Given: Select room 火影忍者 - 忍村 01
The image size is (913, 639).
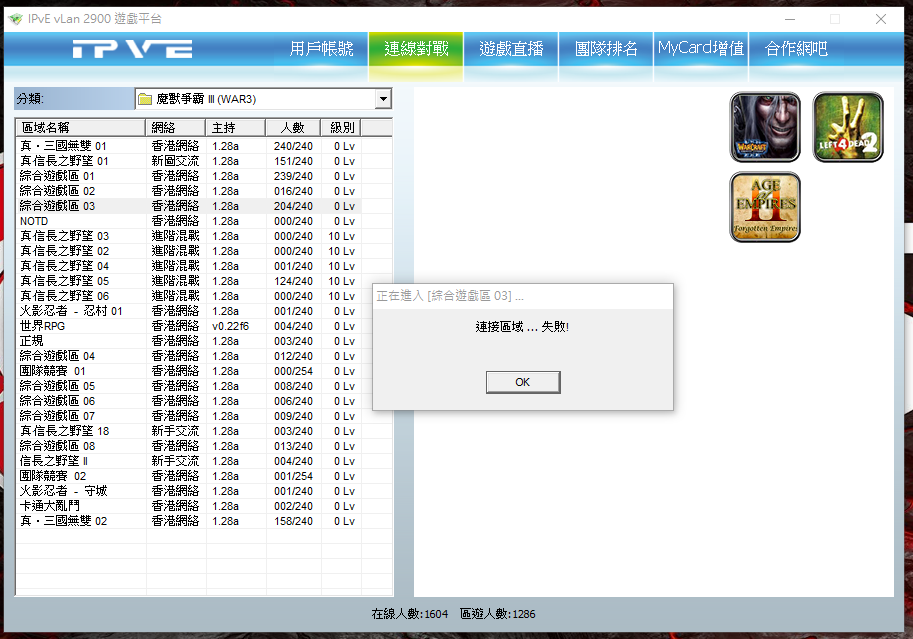Looking at the screenshot, I should click(x=189, y=311).
